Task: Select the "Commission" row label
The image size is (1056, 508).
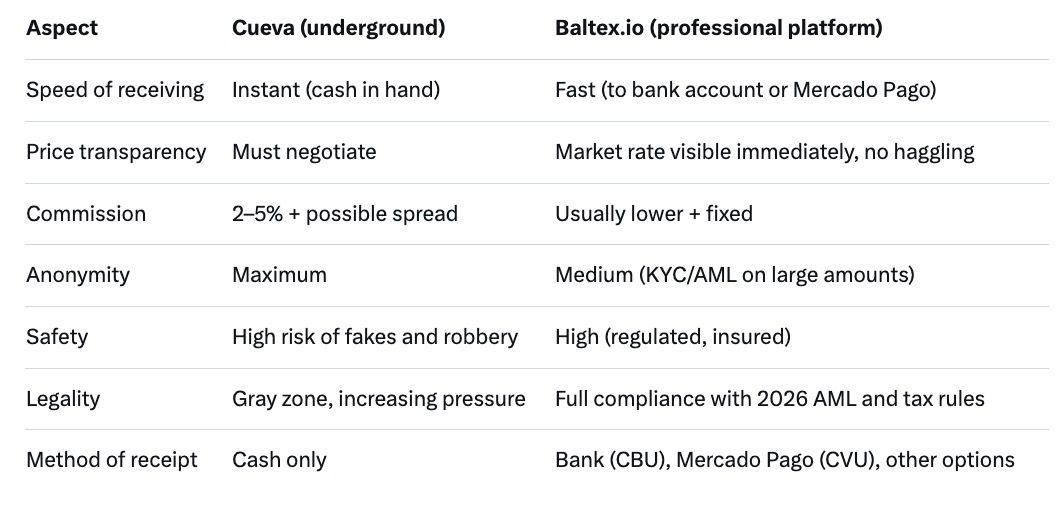Action: (x=86, y=214)
